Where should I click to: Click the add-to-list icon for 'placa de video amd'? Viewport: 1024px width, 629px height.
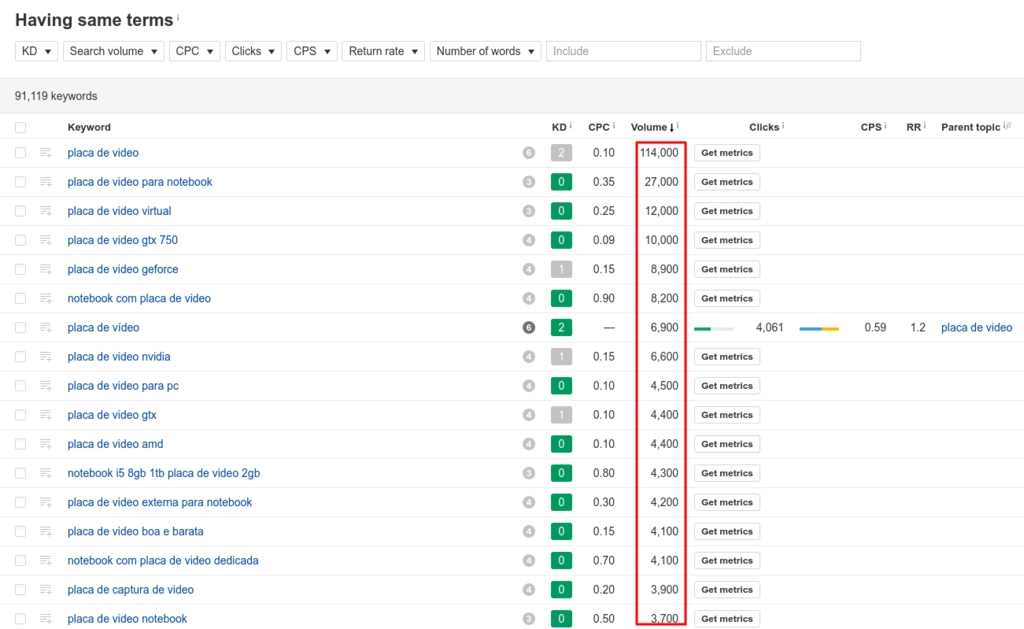(46, 444)
